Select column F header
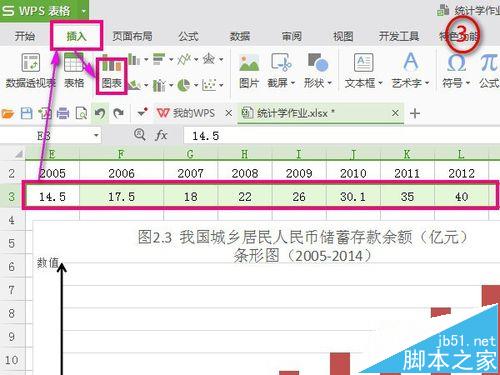The width and height of the screenshot is (500, 375). point(121,154)
